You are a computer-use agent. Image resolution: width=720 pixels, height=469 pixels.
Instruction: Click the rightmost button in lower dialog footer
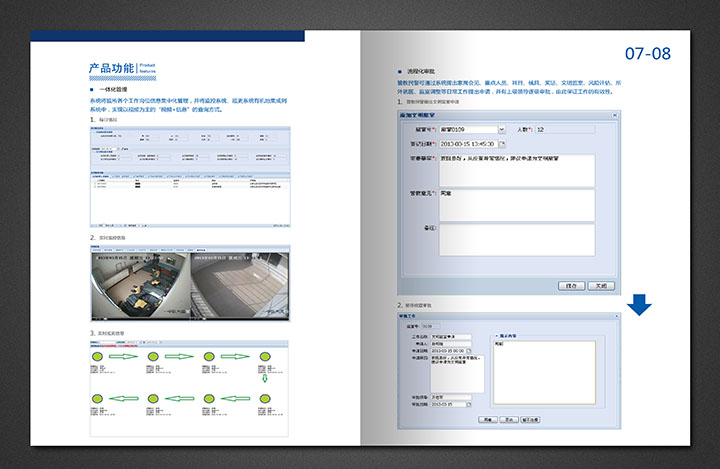530,420
